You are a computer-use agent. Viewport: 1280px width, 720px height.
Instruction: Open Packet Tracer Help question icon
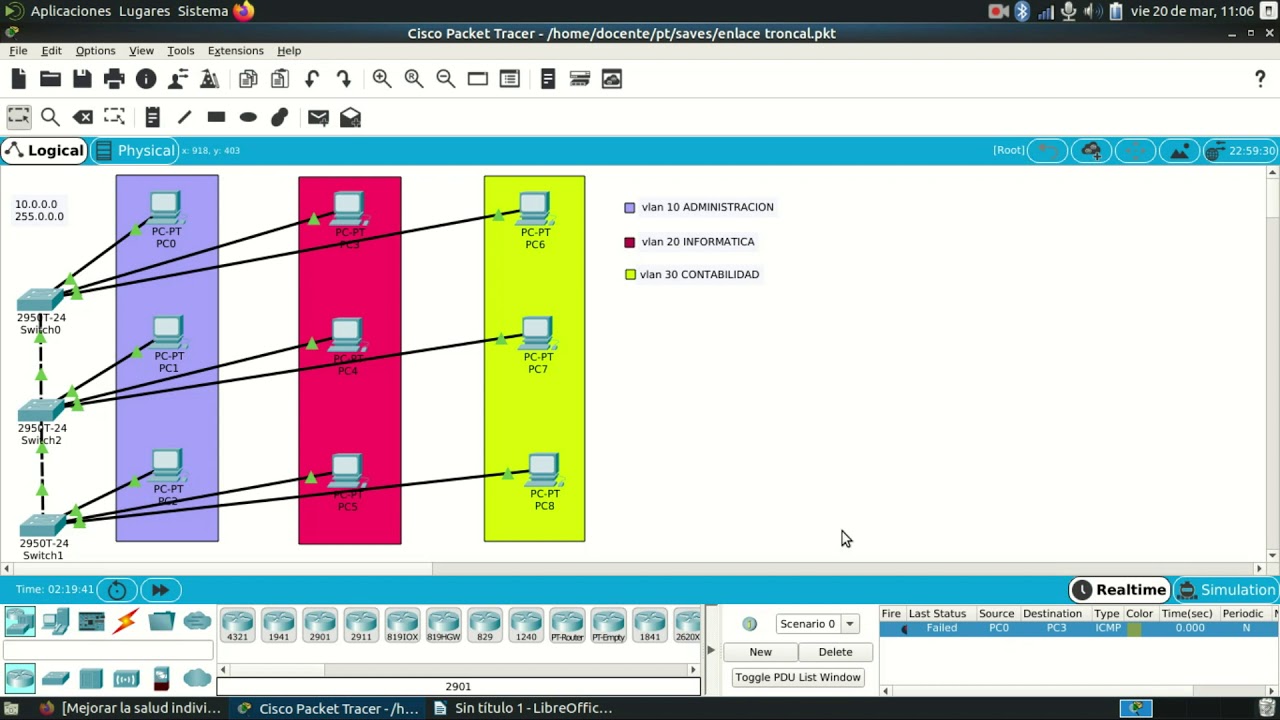[x=1260, y=79]
